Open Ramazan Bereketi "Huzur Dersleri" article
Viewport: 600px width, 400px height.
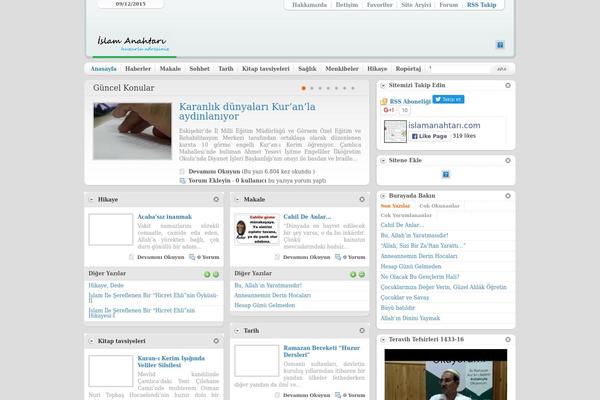pos(321,351)
